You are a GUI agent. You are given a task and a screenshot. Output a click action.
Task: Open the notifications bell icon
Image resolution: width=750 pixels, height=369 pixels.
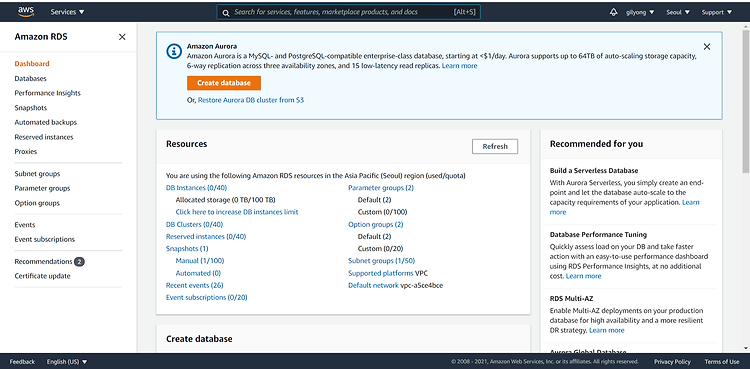[x=614, y=12]
